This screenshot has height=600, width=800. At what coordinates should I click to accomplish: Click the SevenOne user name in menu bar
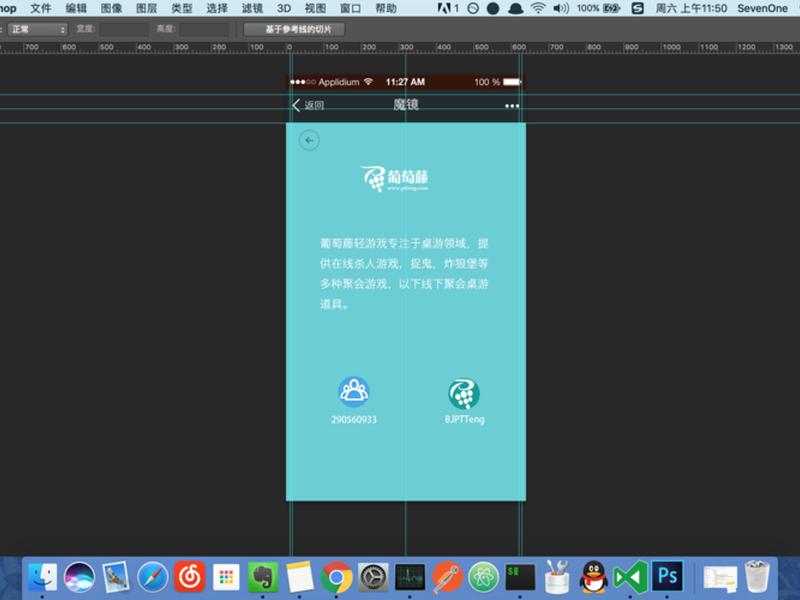click(762, 8)
